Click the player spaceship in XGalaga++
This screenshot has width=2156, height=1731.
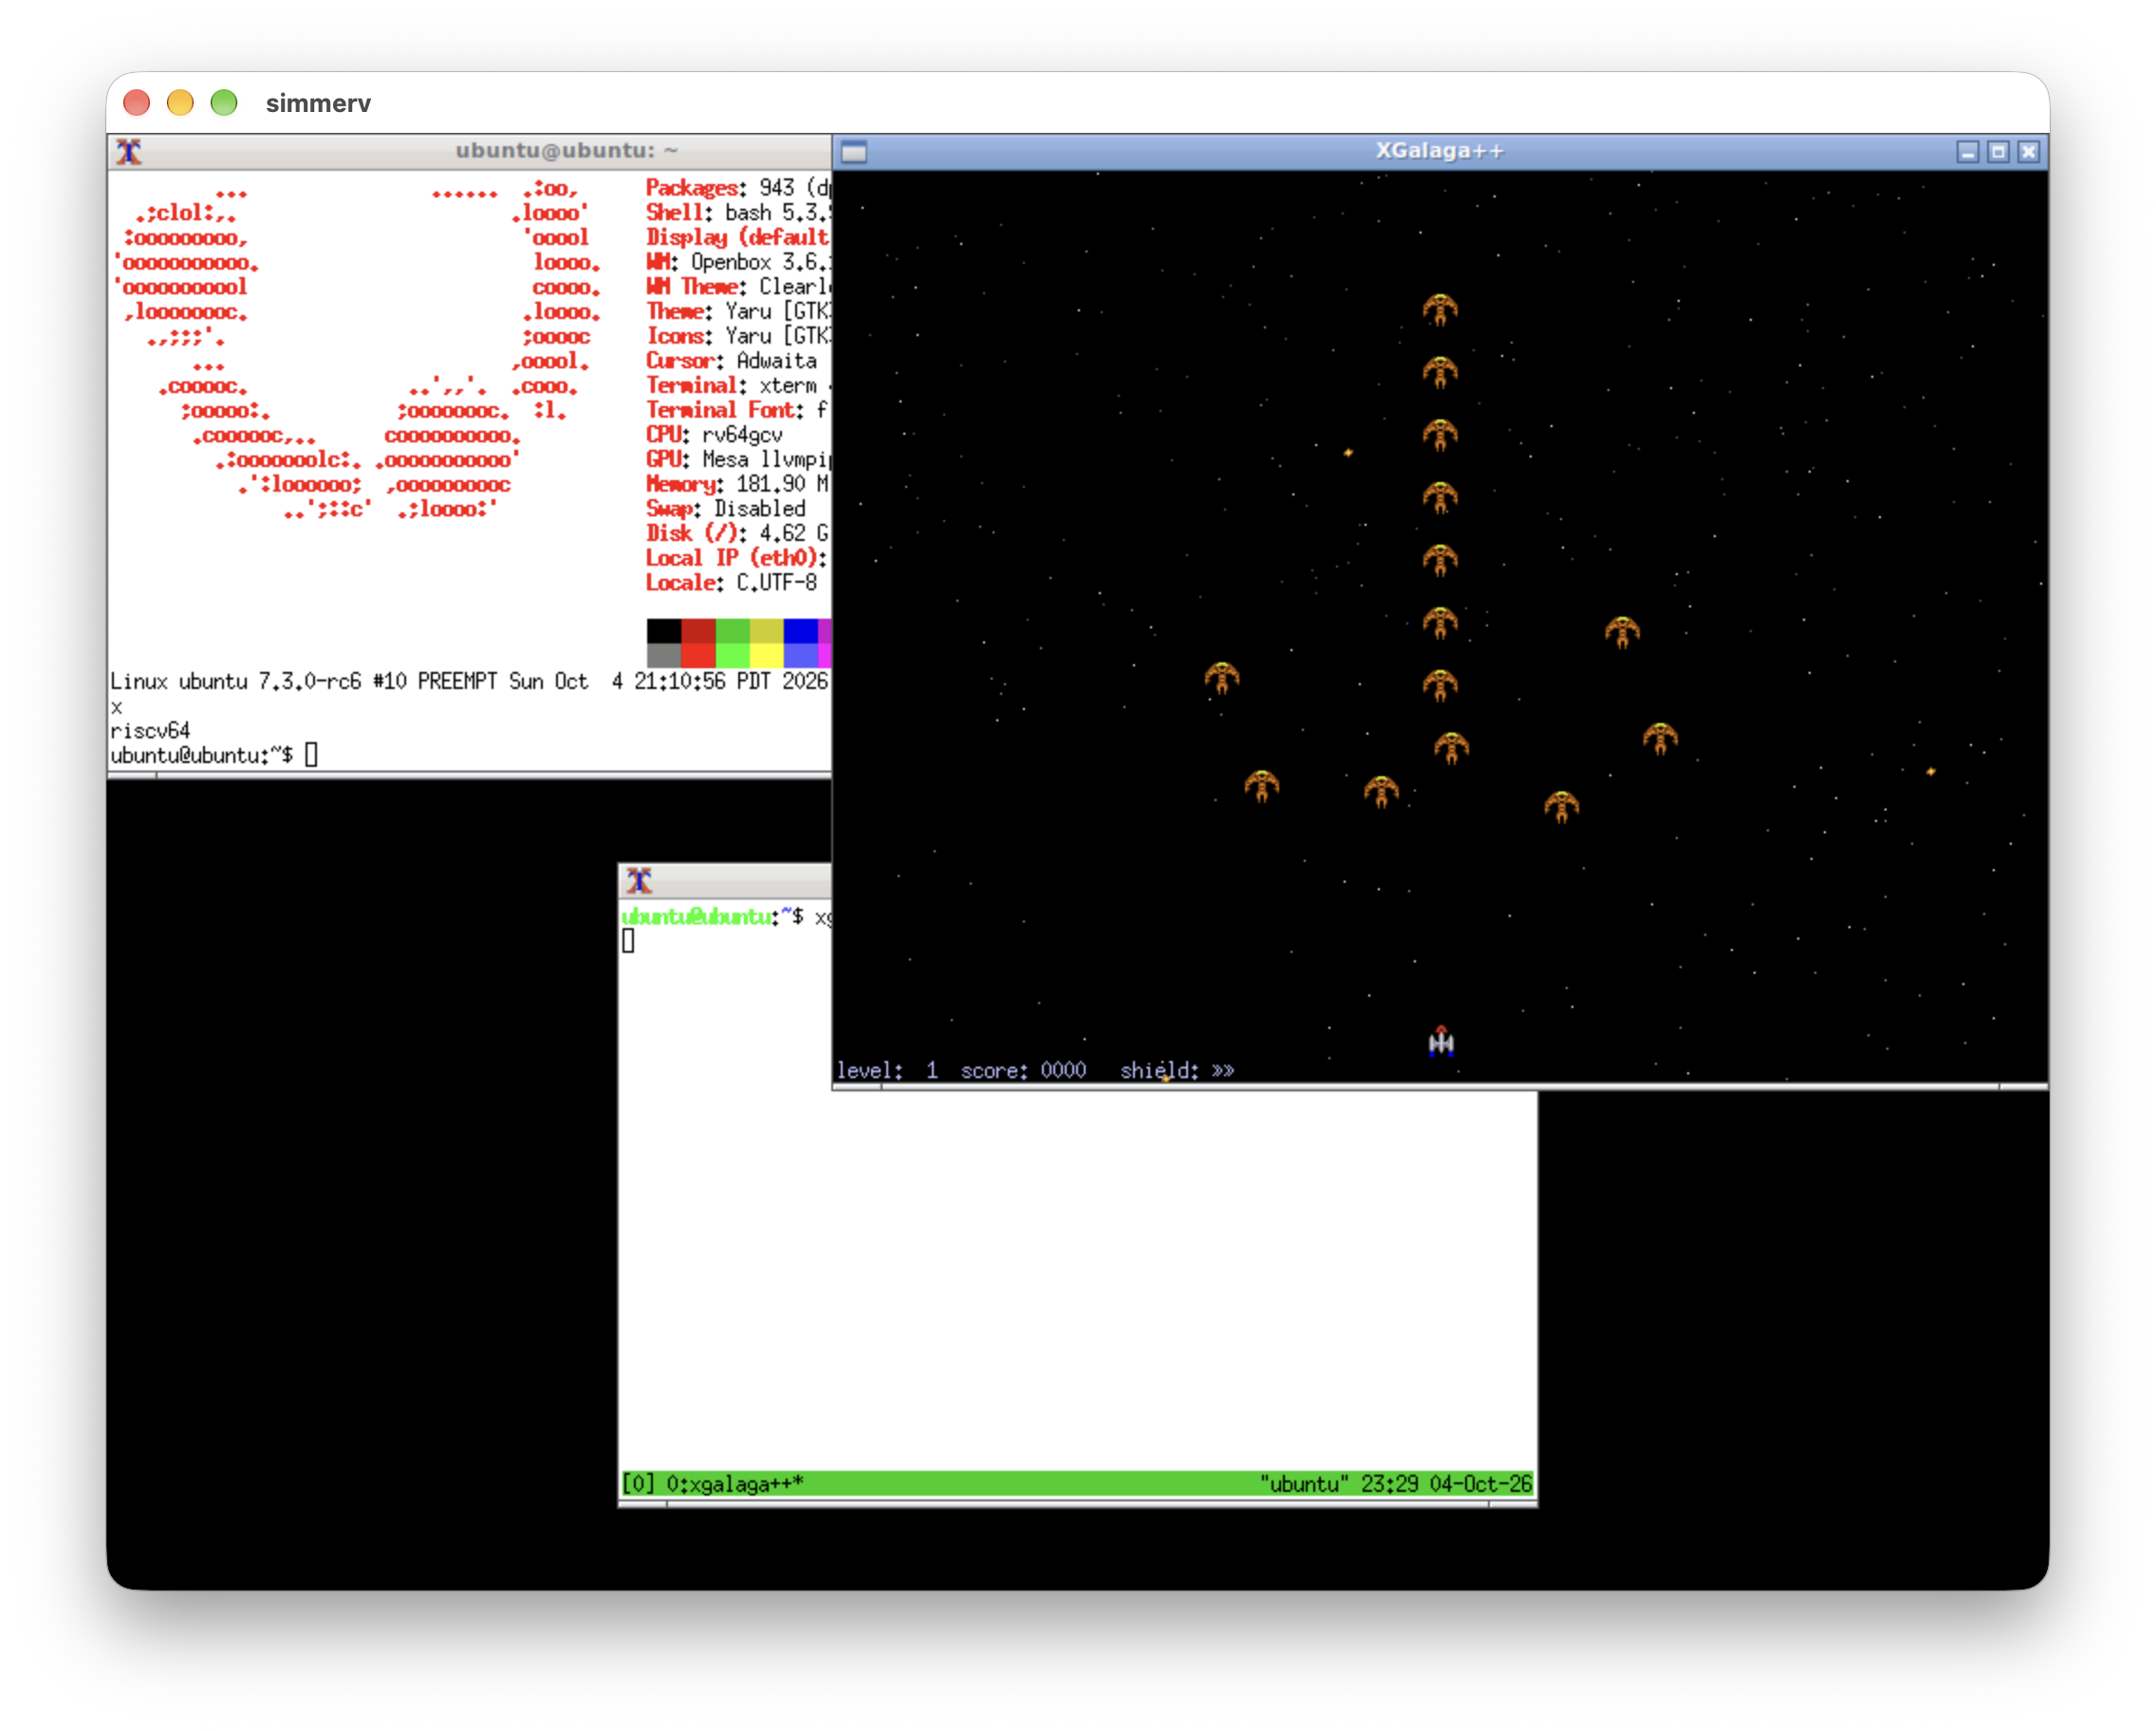(x=1441, y=1041)
